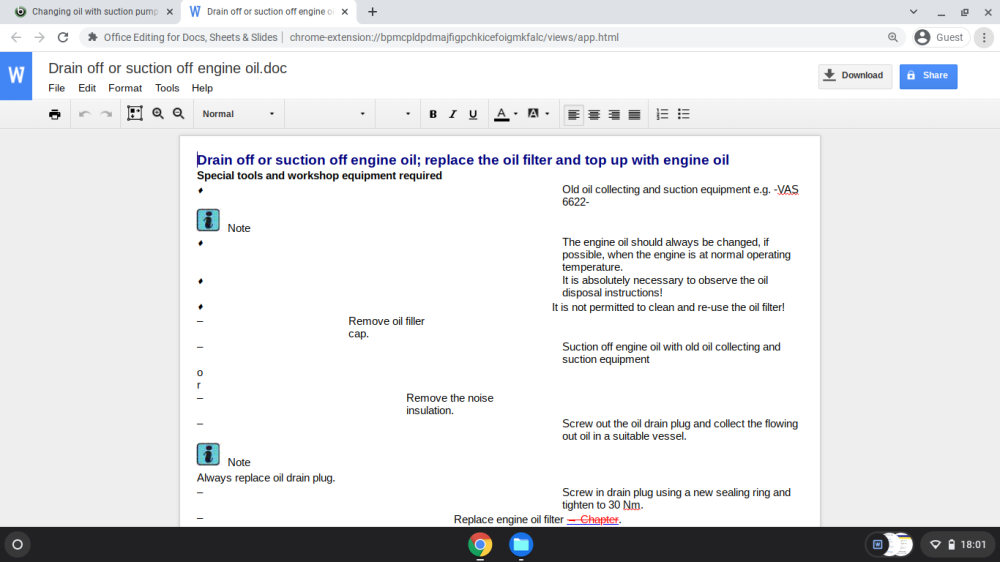Screen dimensions: 1000x562
Task: Open the Edit menu
Action: click(x=87, y=88)
